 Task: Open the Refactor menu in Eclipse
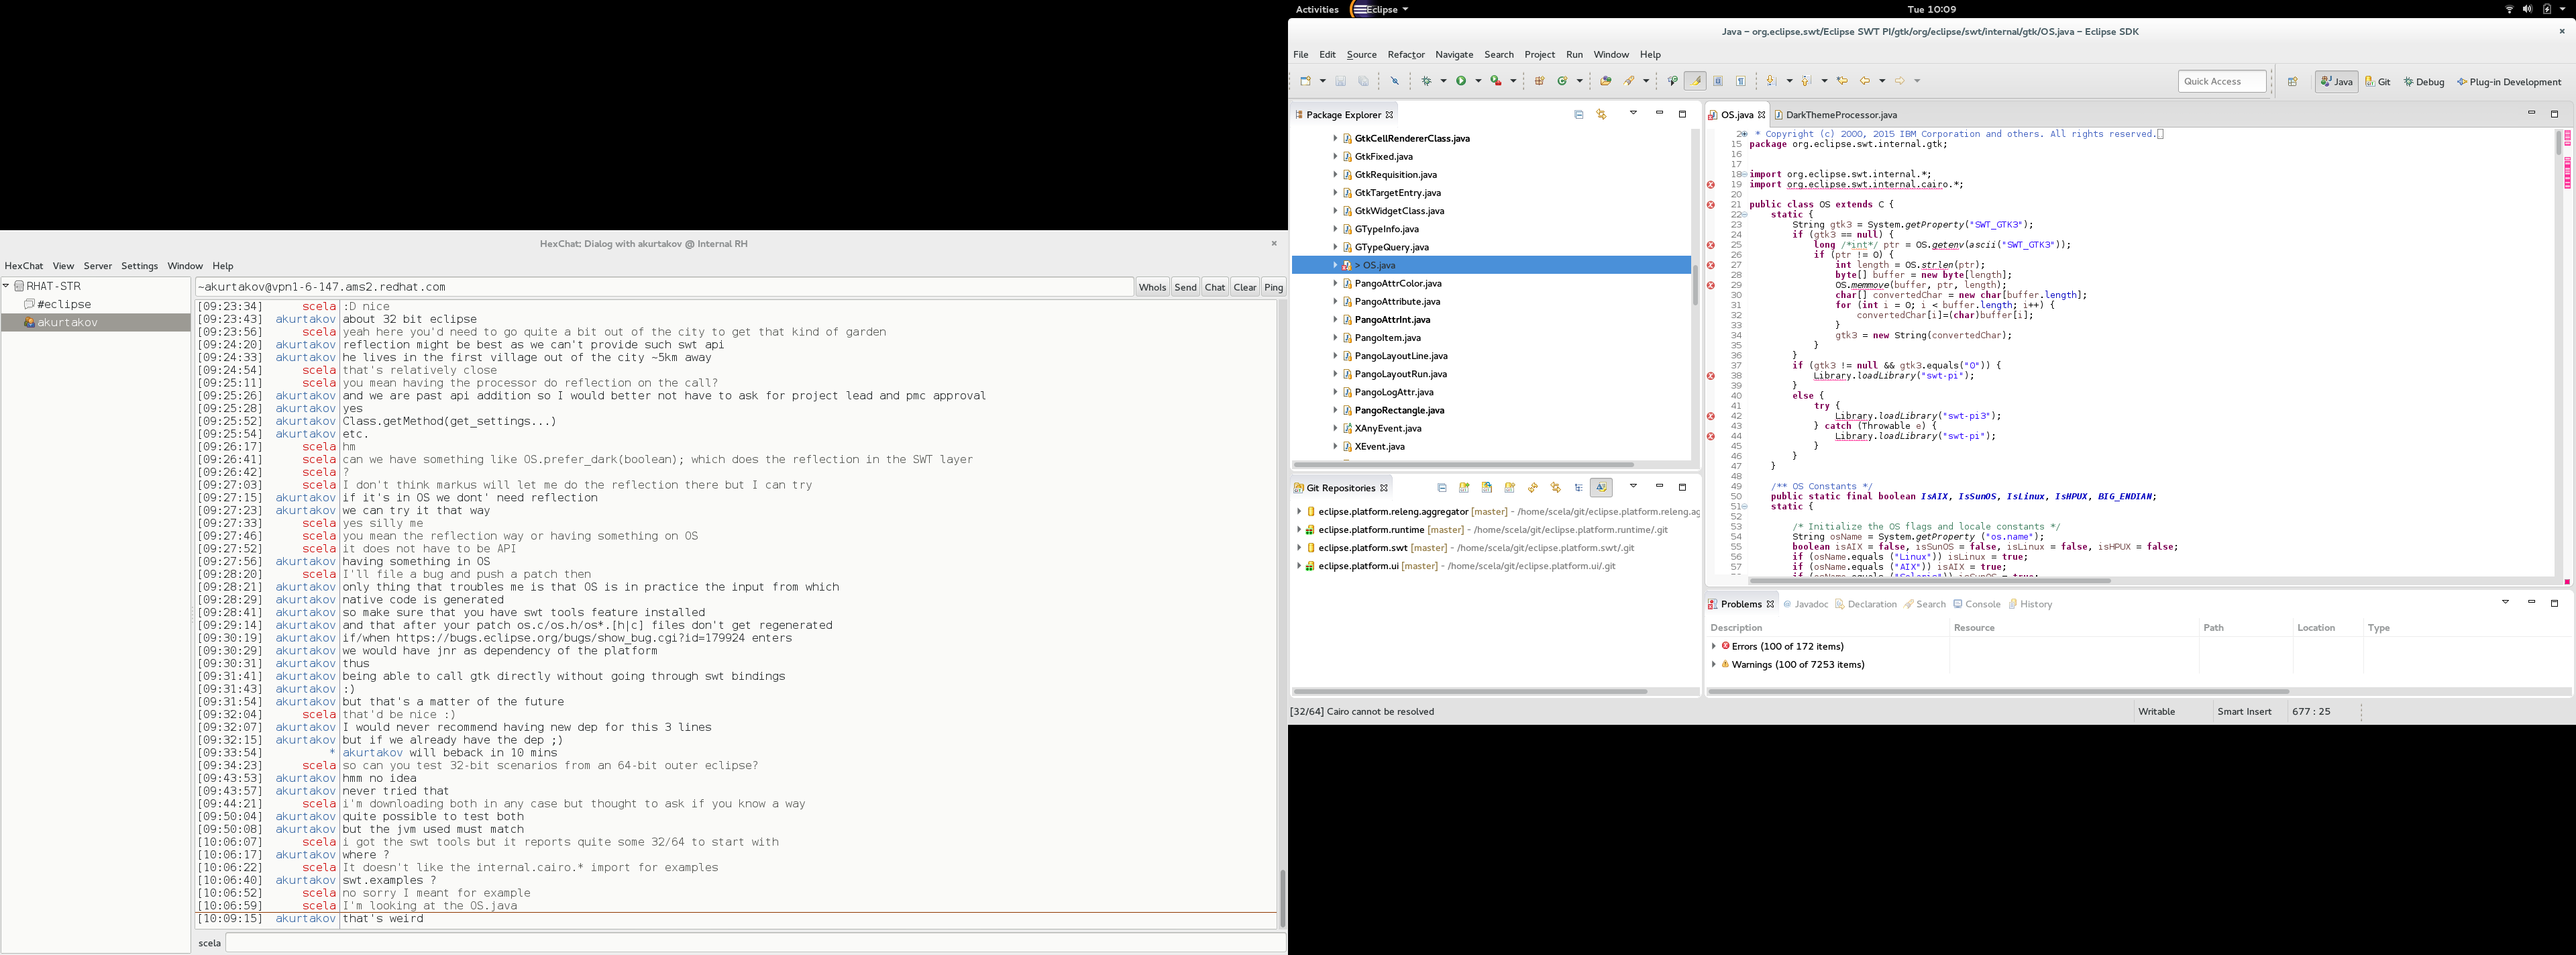[1406, 55]
